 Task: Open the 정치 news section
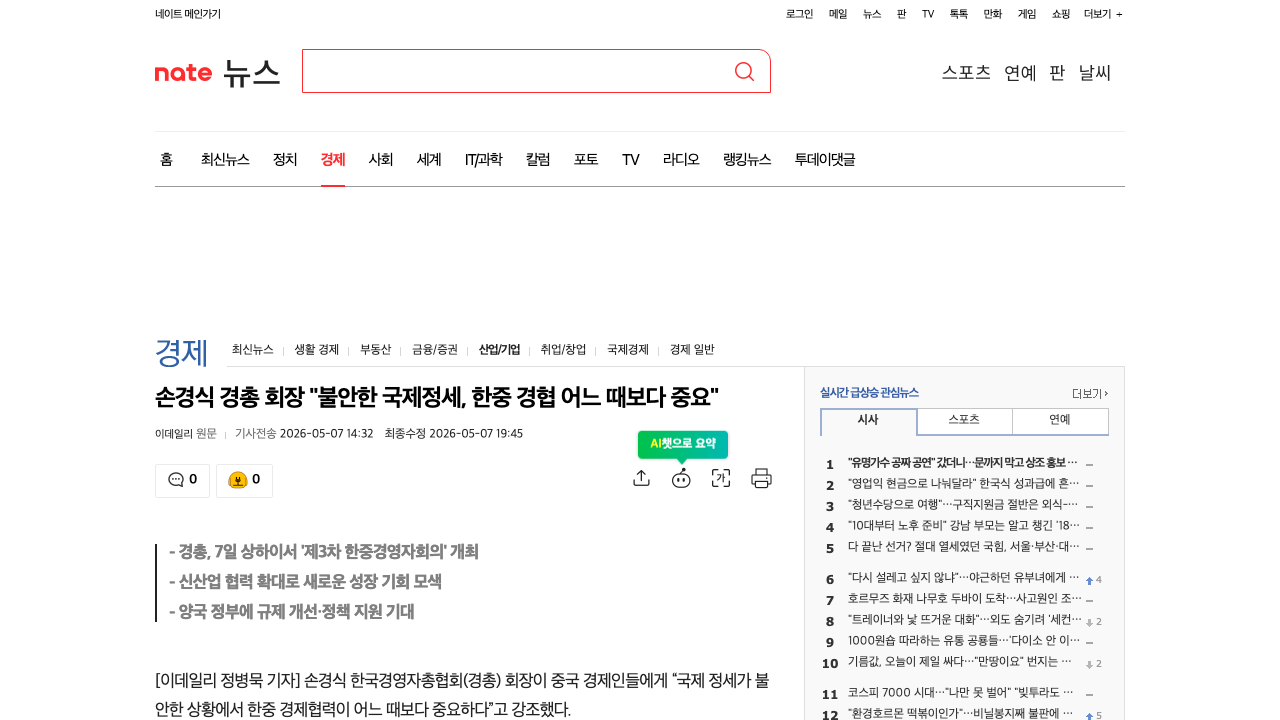(285, 160)
